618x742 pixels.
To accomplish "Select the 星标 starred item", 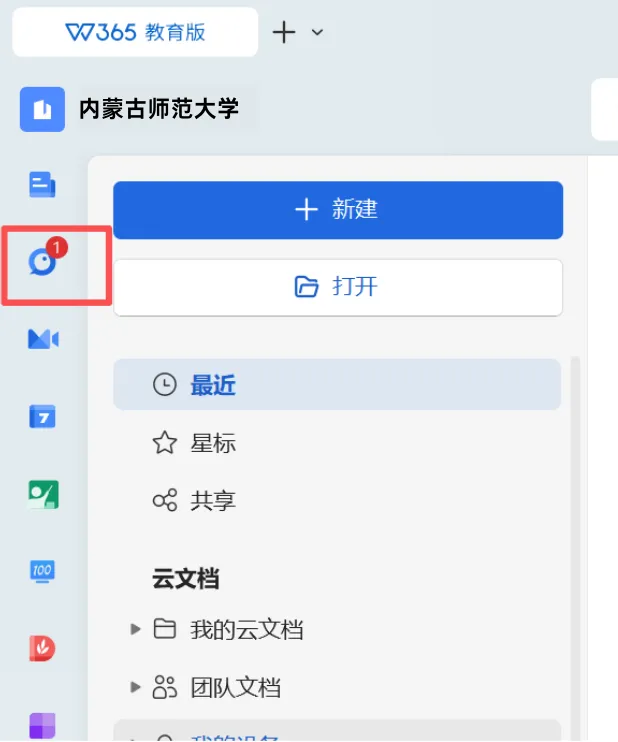I will coord(337,443).
